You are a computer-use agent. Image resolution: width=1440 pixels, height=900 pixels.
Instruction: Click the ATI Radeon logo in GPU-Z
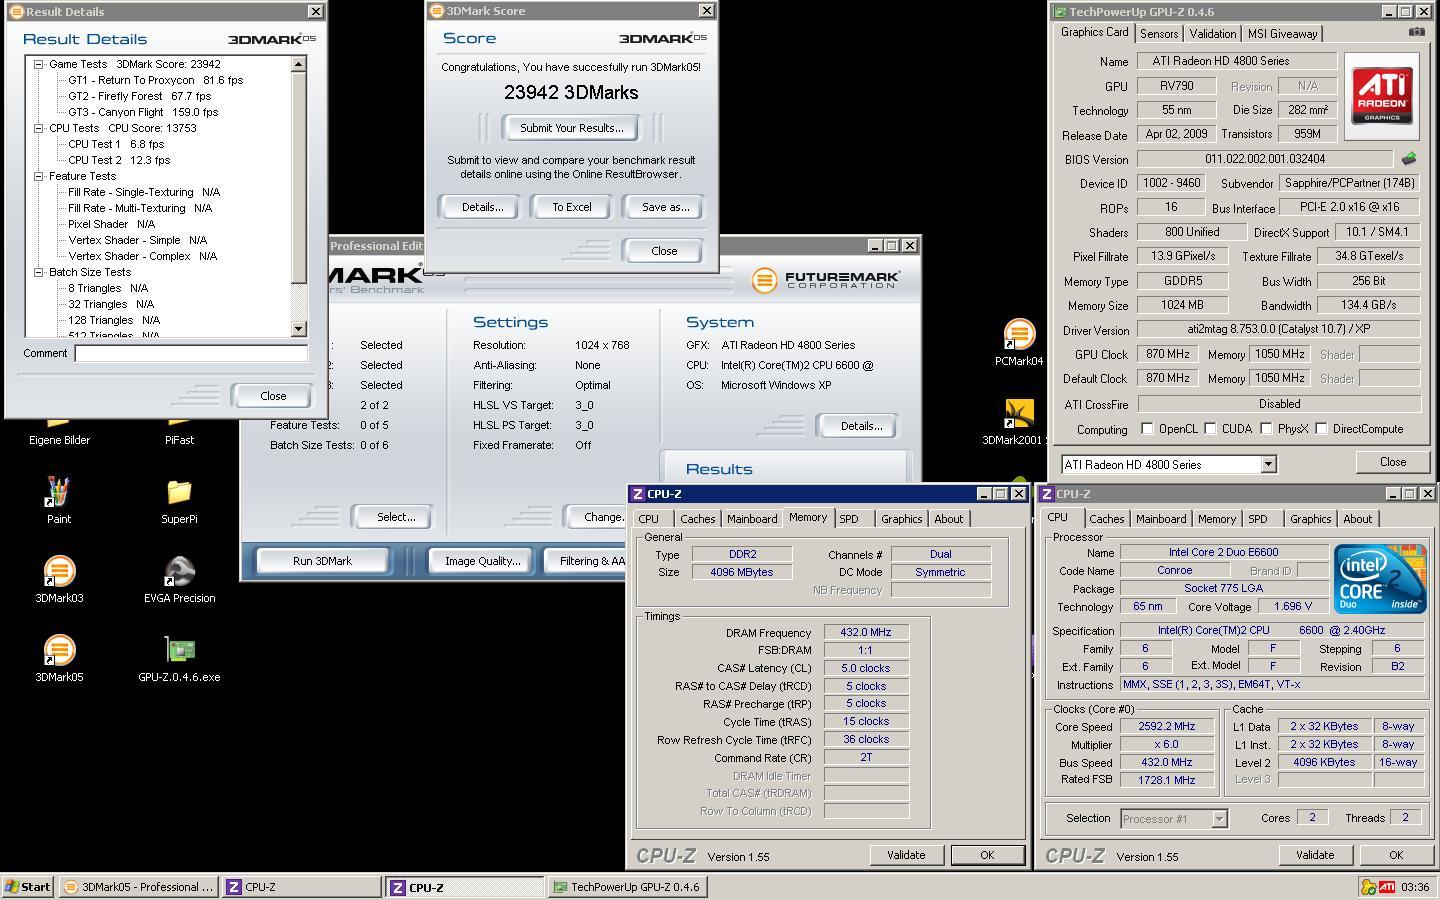point(1382,96)
